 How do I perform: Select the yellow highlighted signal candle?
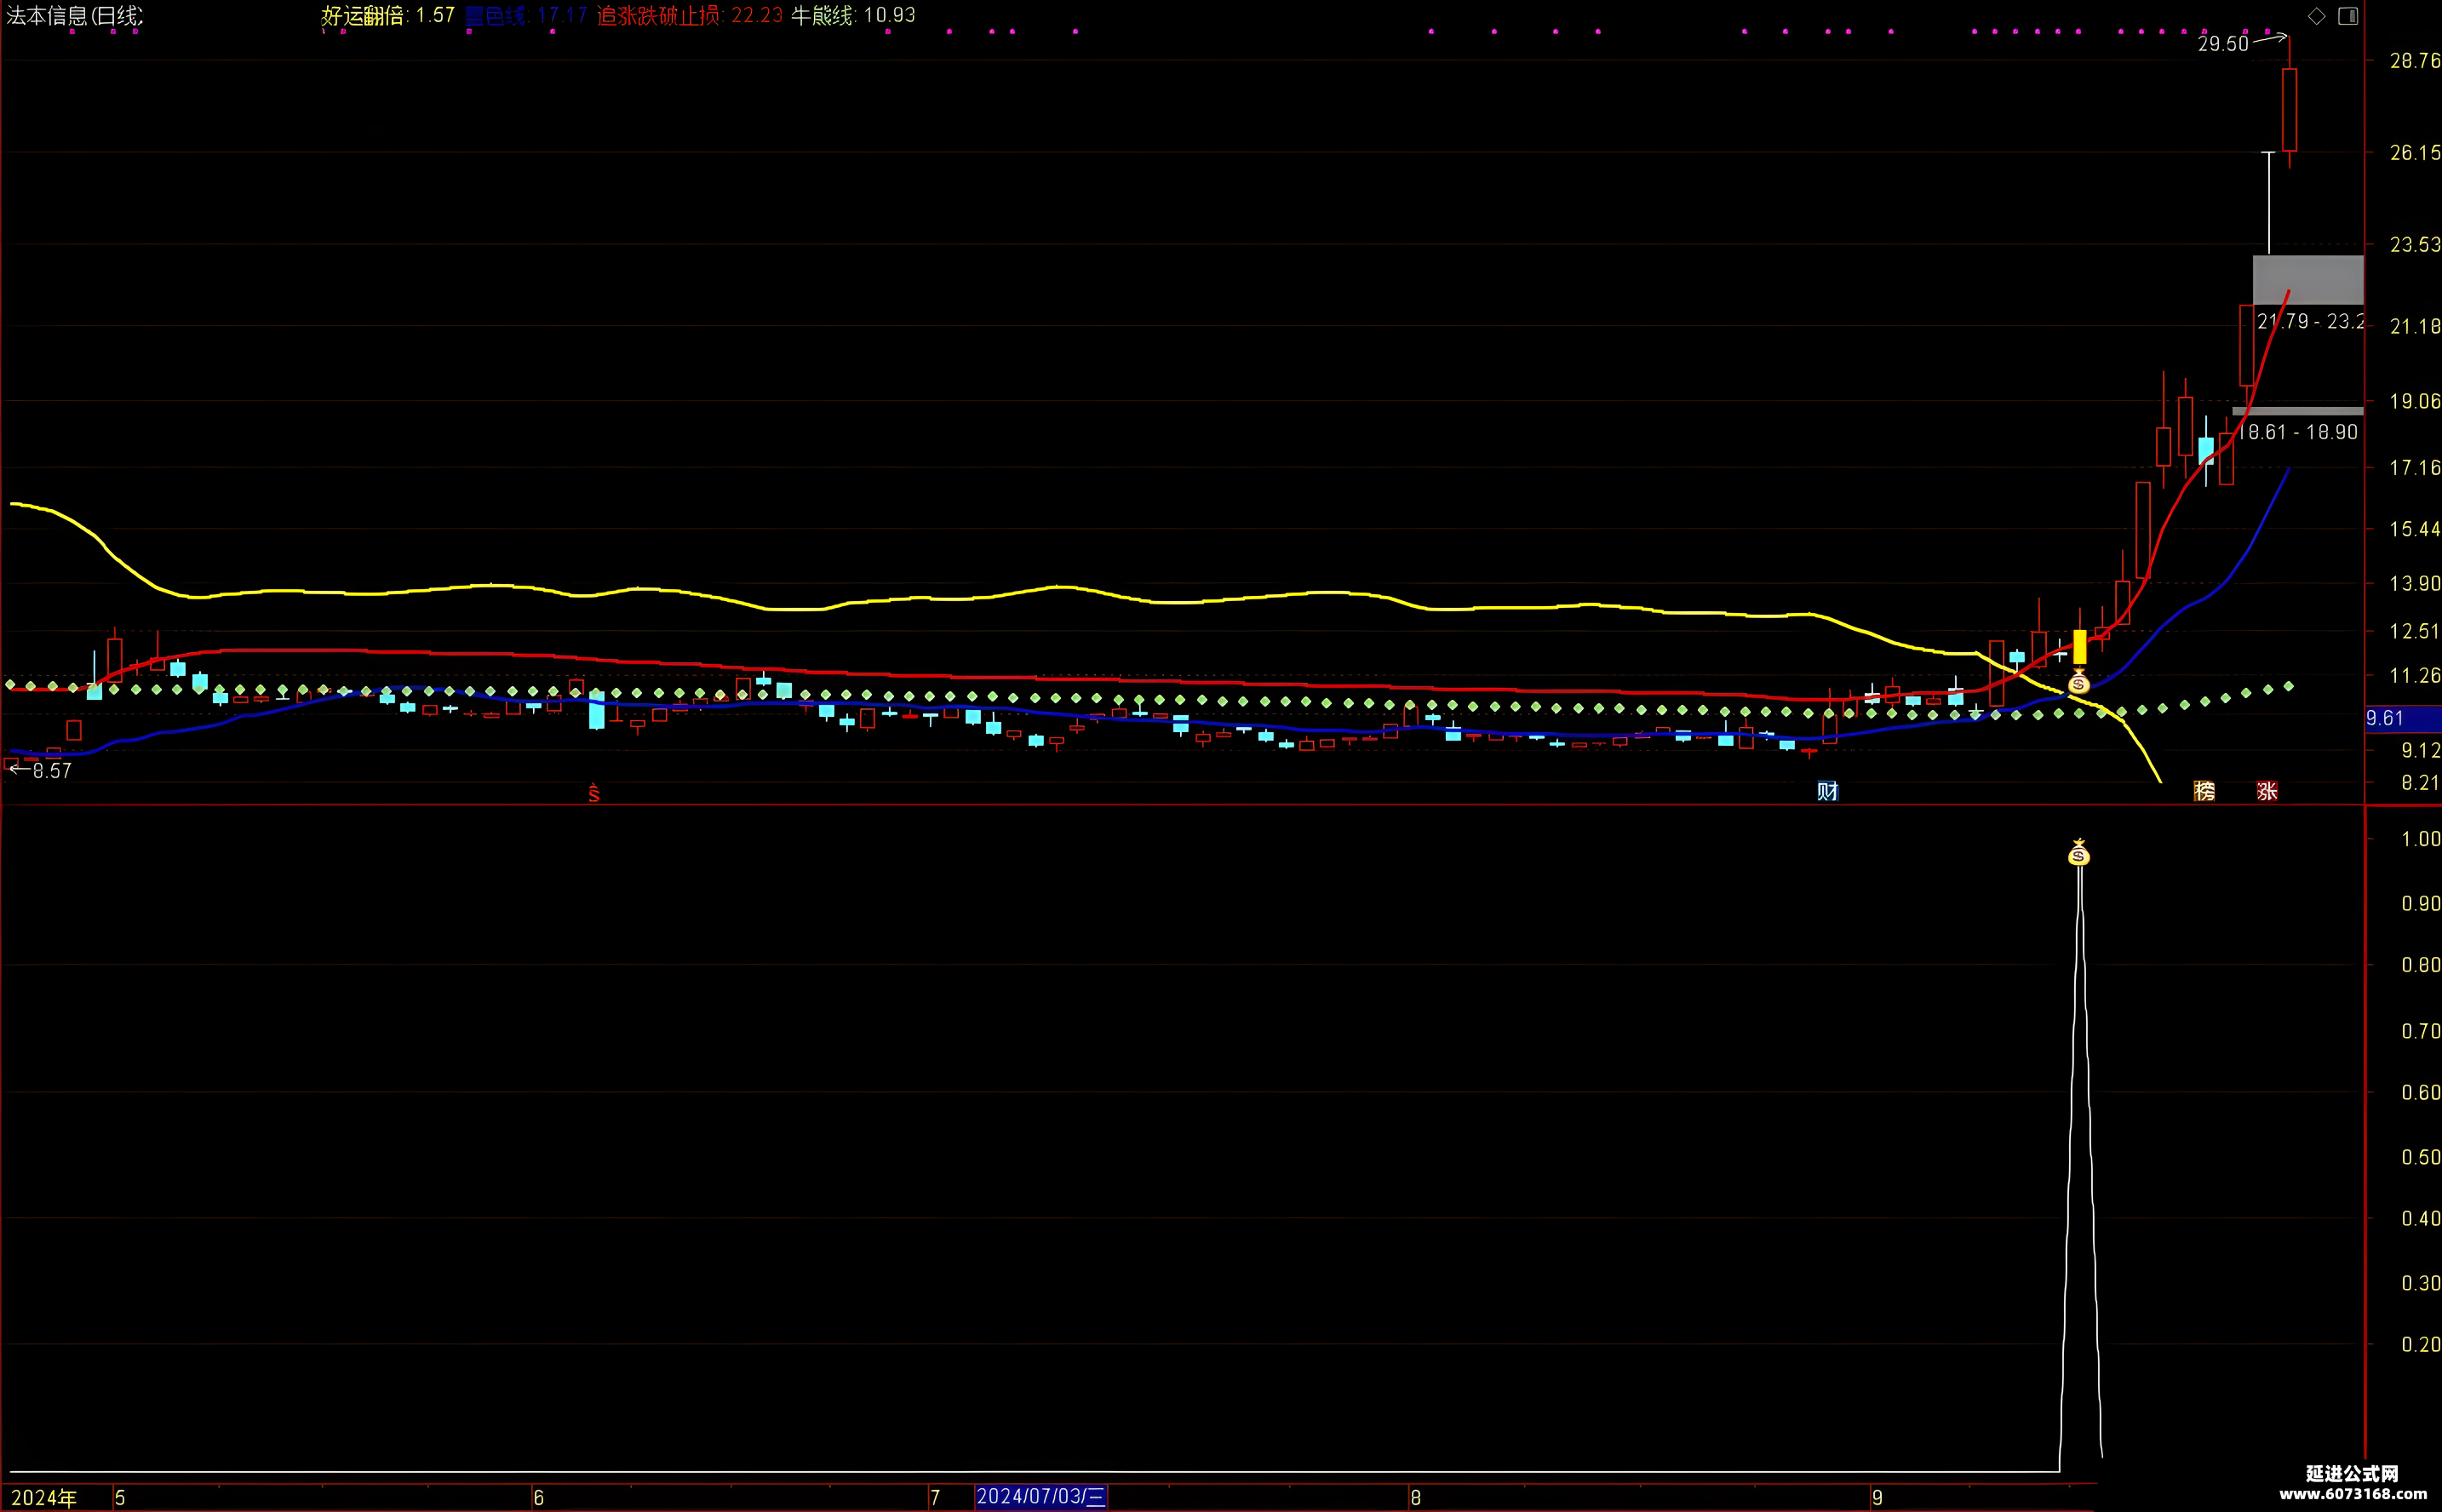(x=2080, y=646)
